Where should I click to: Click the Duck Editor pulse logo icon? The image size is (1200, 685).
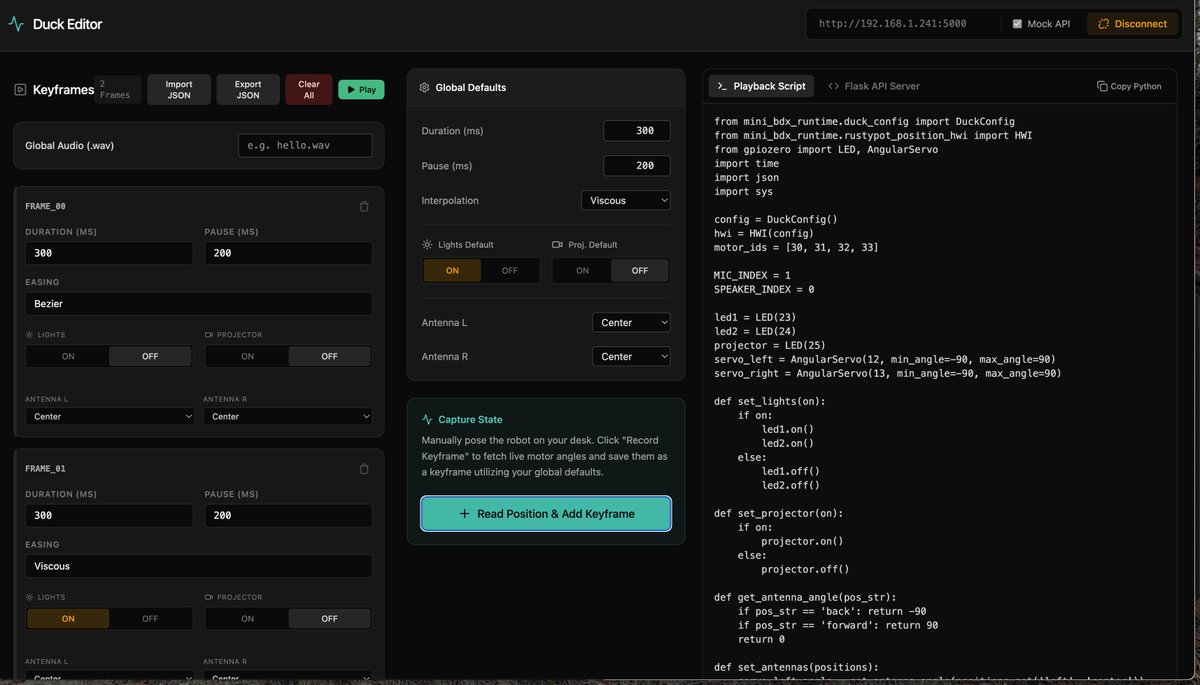click(16, 24)
